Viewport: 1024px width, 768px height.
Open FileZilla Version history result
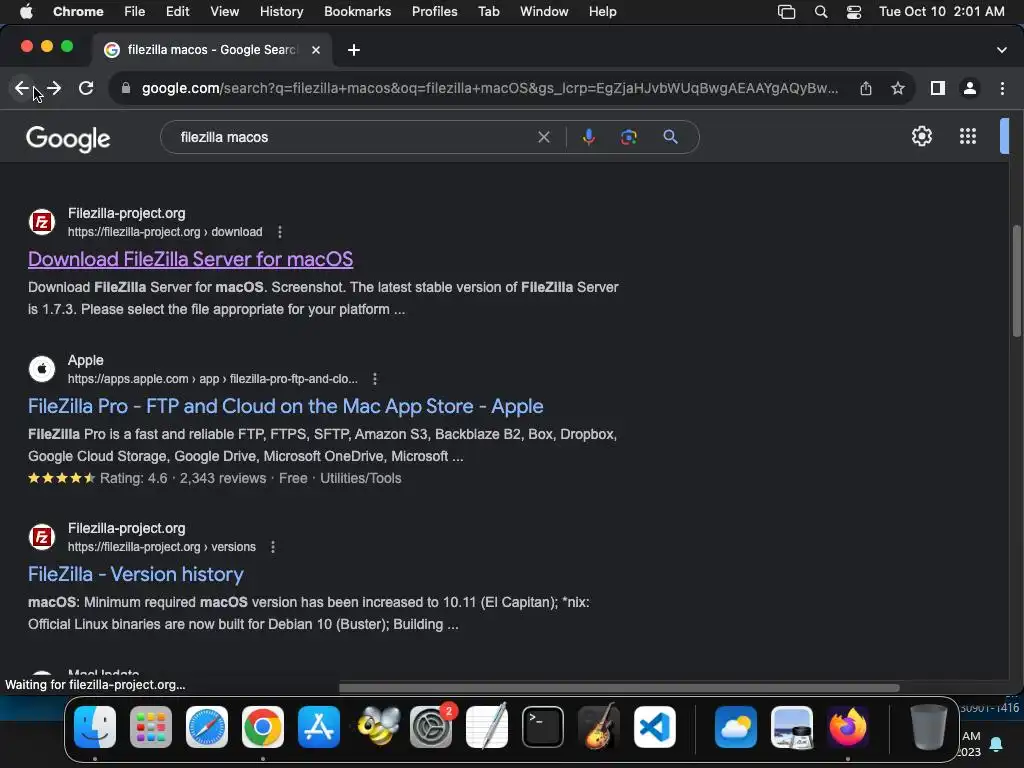coord(136,574)
